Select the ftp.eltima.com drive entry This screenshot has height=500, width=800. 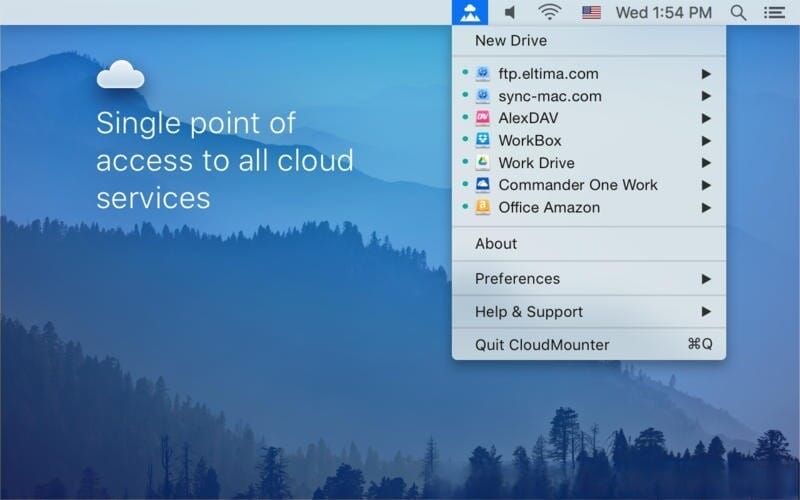[589, 73]
